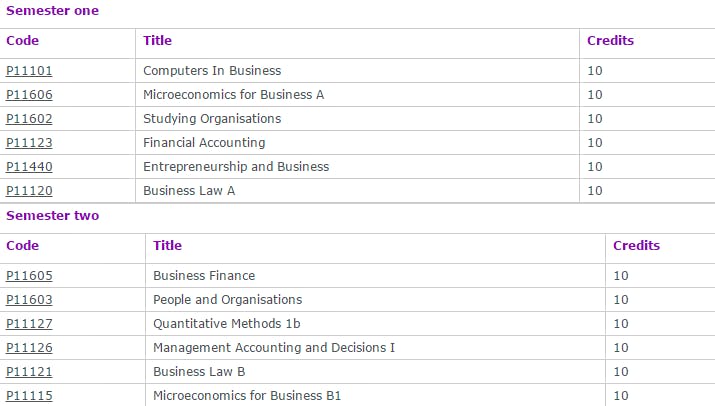
Task: Click the Title header in Semester one table
Action: coord(157,41)
